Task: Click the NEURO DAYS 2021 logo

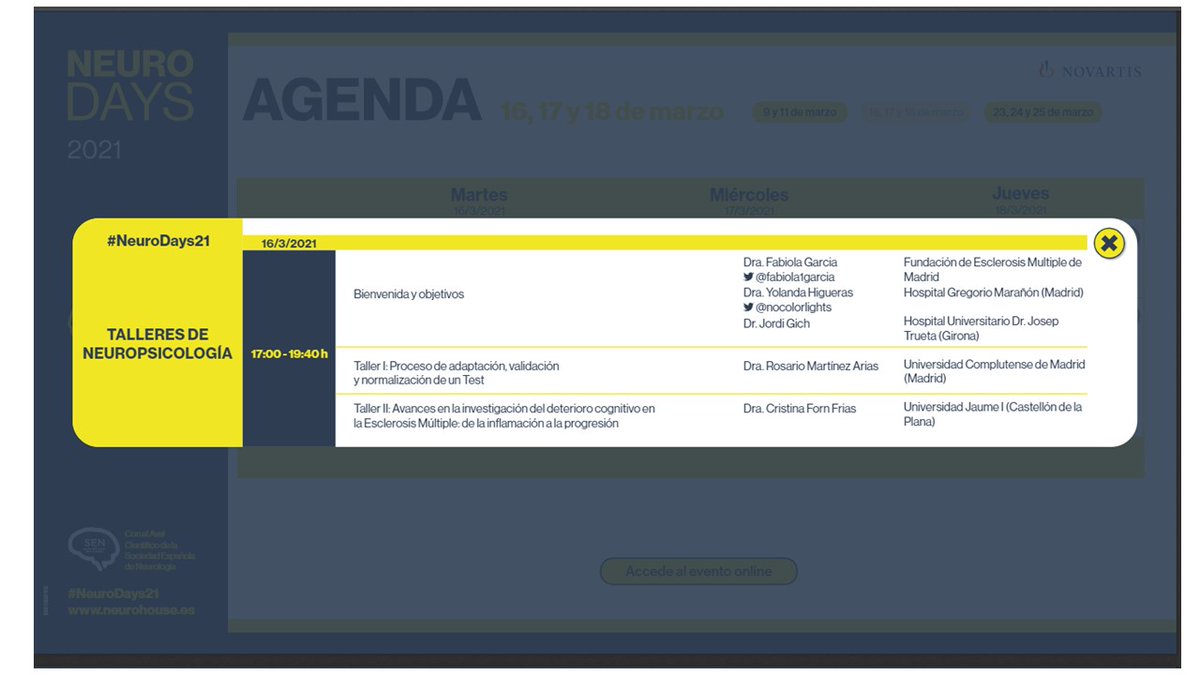Action: click(x=130, y=105)
